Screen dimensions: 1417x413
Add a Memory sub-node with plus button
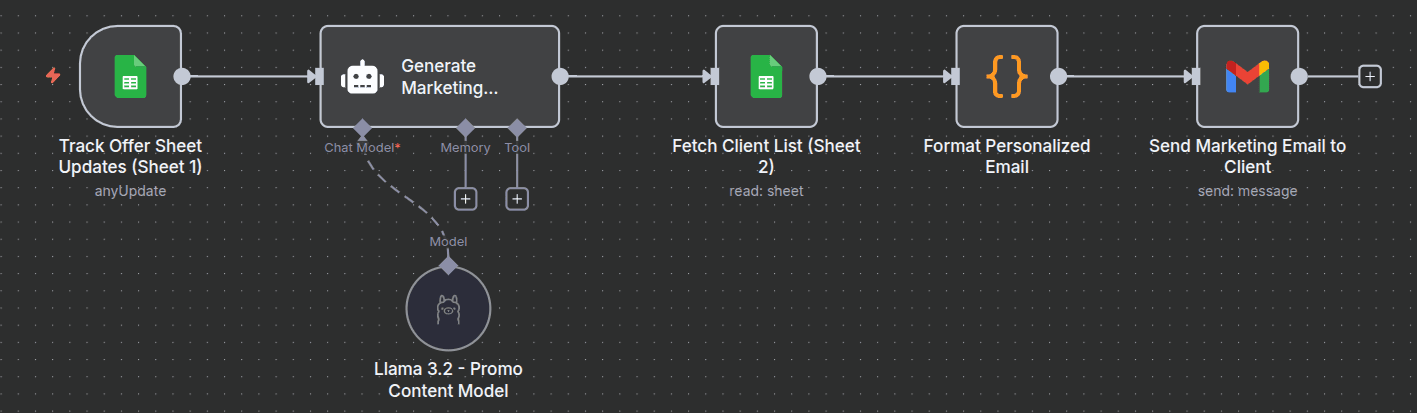click(x=465, y=199)
